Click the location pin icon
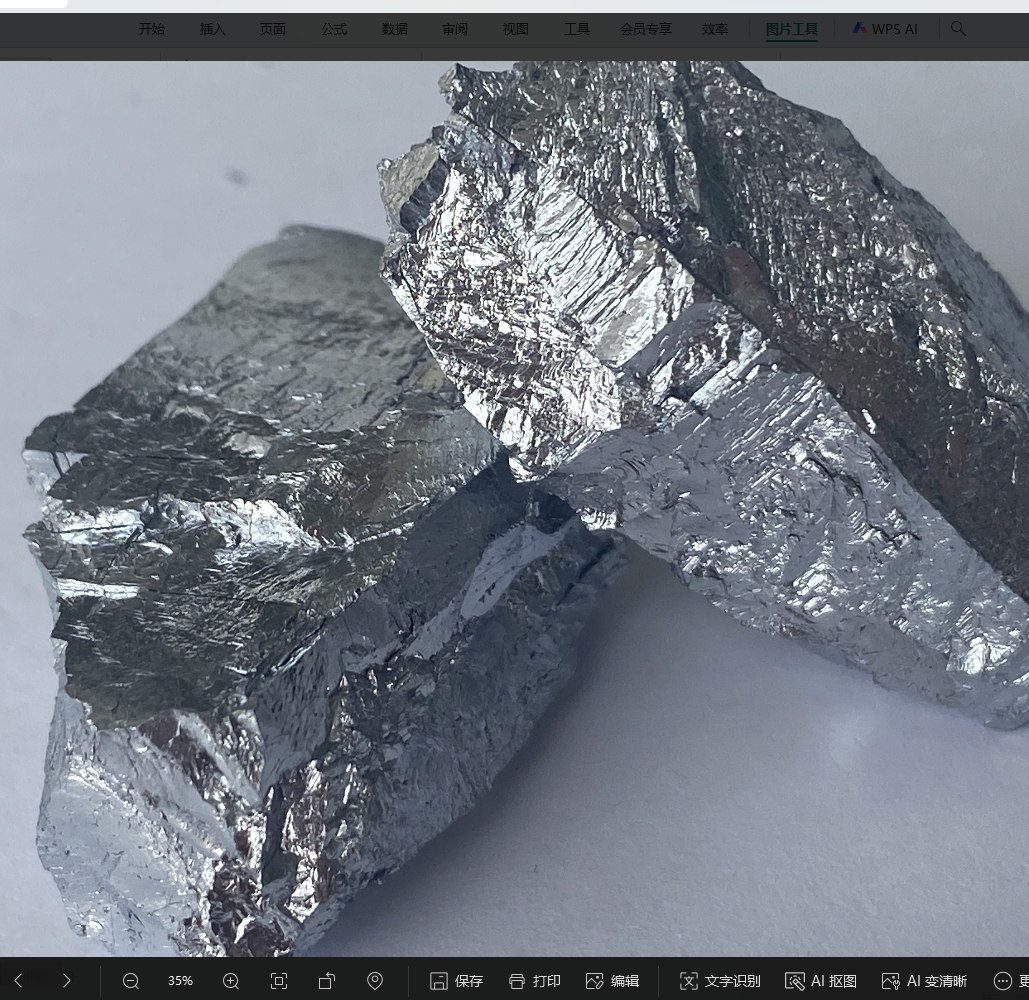Screen dimensions: 1029x1000 (x=375, y=981)
